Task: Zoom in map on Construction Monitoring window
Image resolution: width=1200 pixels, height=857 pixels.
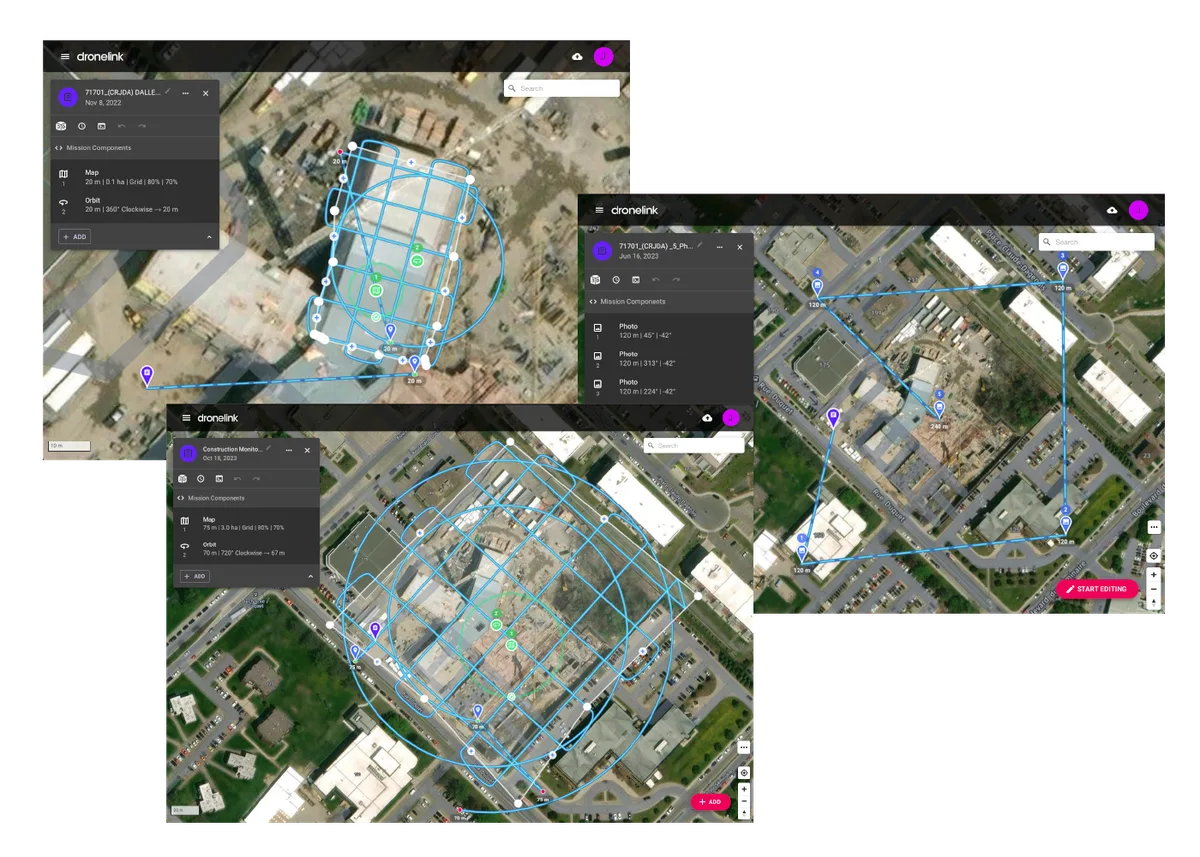Action: (x=744, y=789)
